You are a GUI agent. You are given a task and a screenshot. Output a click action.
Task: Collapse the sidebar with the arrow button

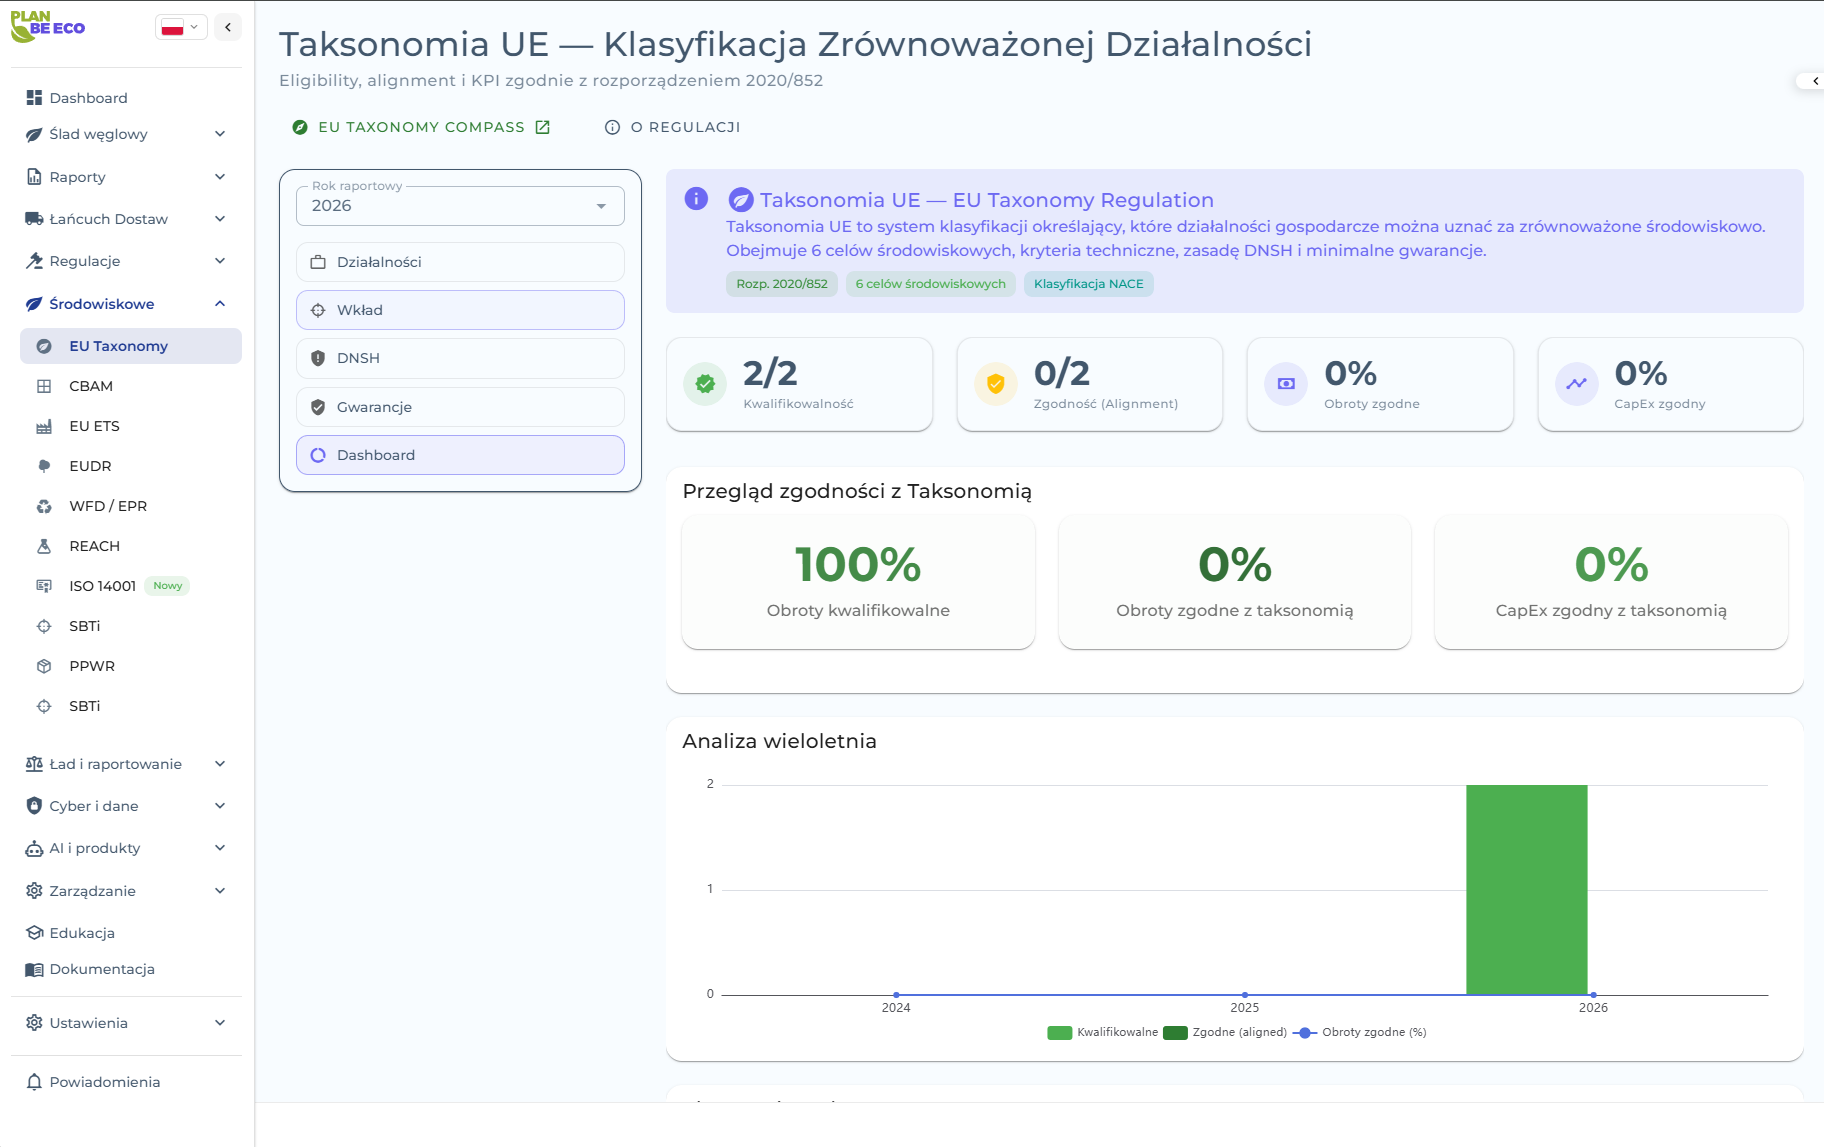click(228, 27)
